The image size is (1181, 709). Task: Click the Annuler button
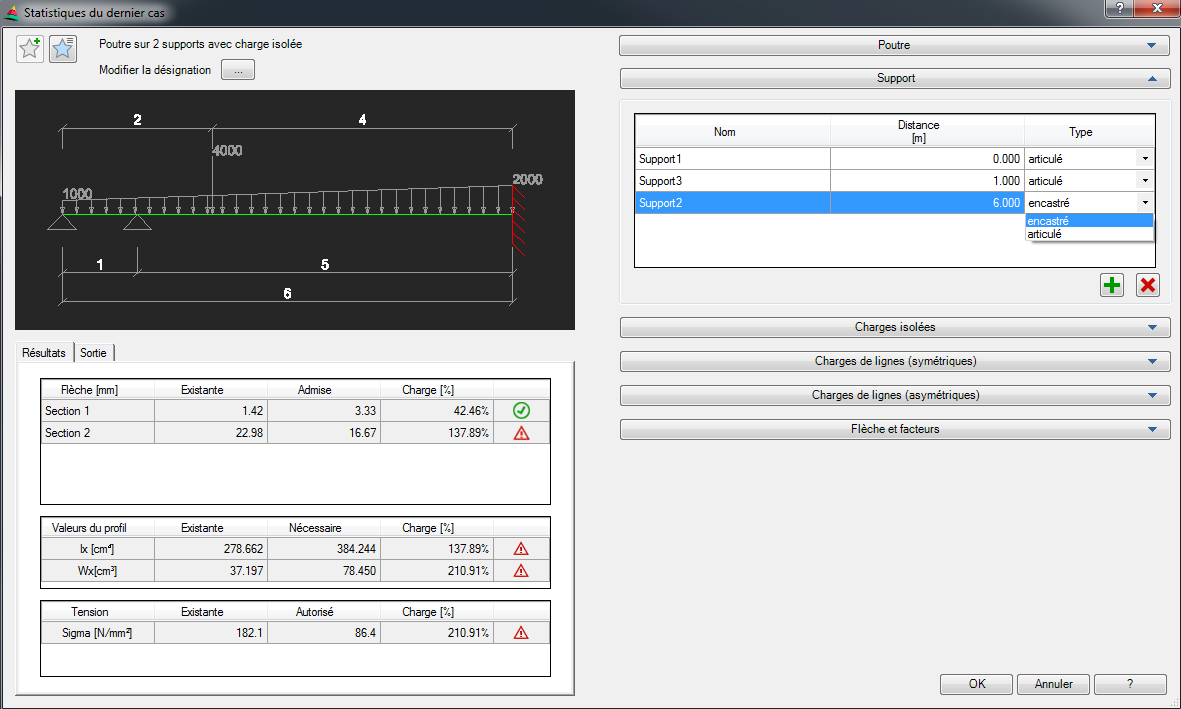point(1053,684)
